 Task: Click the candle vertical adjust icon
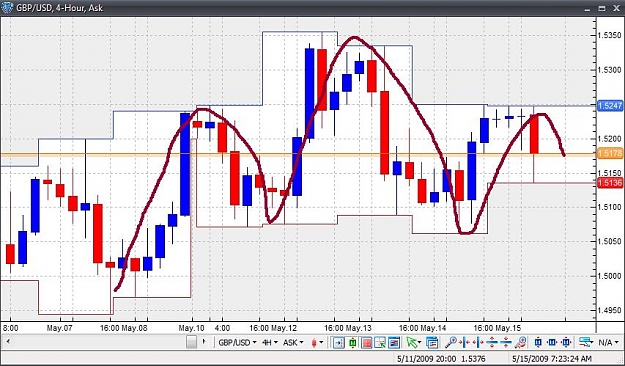538,342
